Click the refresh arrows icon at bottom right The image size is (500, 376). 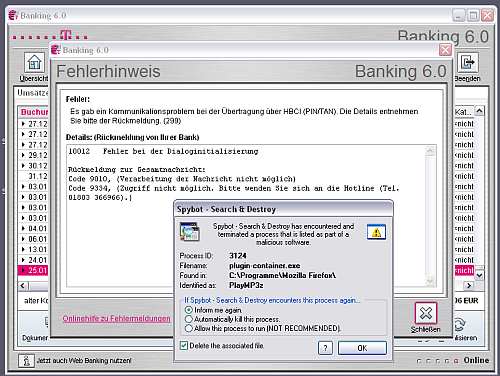point(459,324)
